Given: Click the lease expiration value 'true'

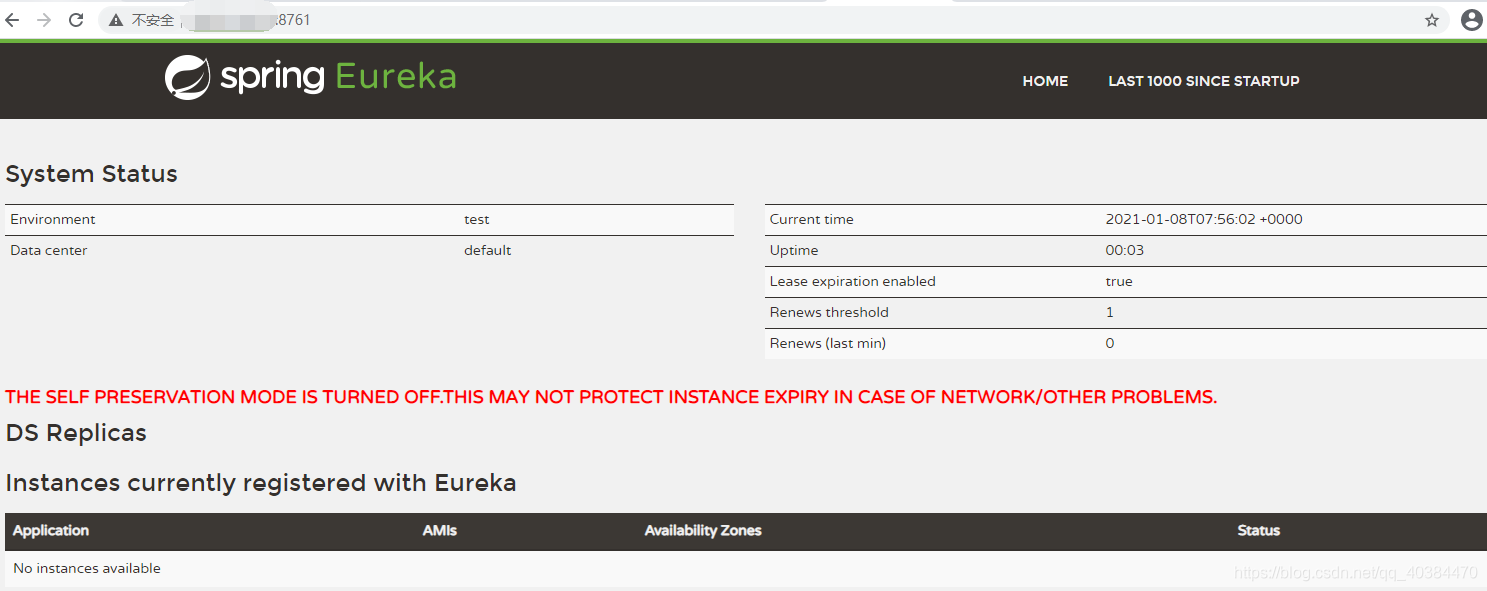Looking at the screenshot, I should tap(1119, 281).
